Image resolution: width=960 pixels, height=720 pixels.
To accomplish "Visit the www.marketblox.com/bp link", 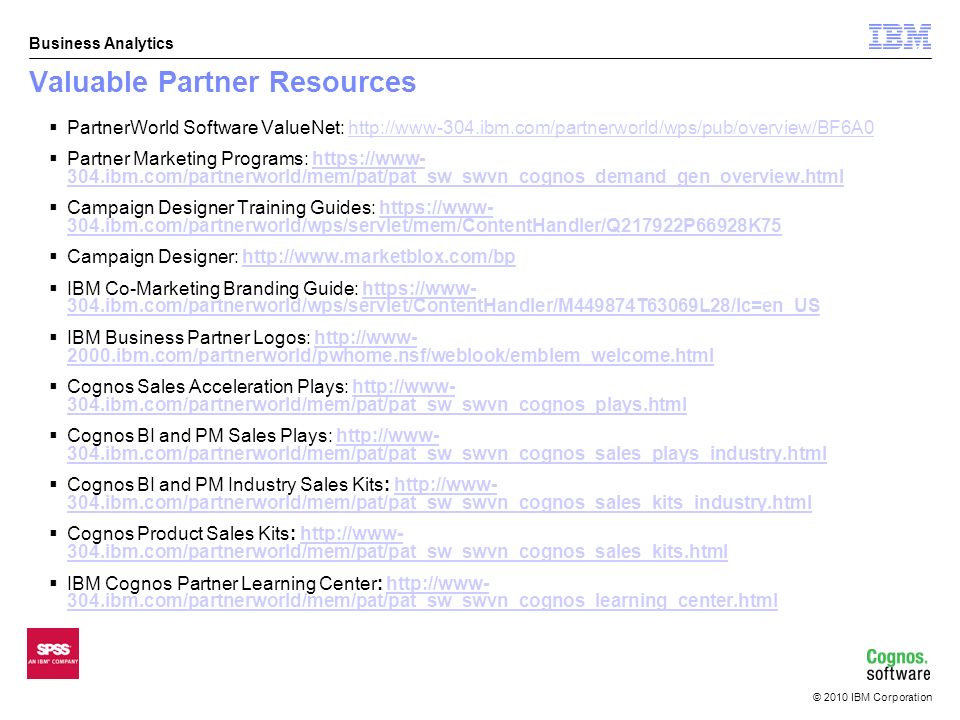I will [x=378, y=256].
